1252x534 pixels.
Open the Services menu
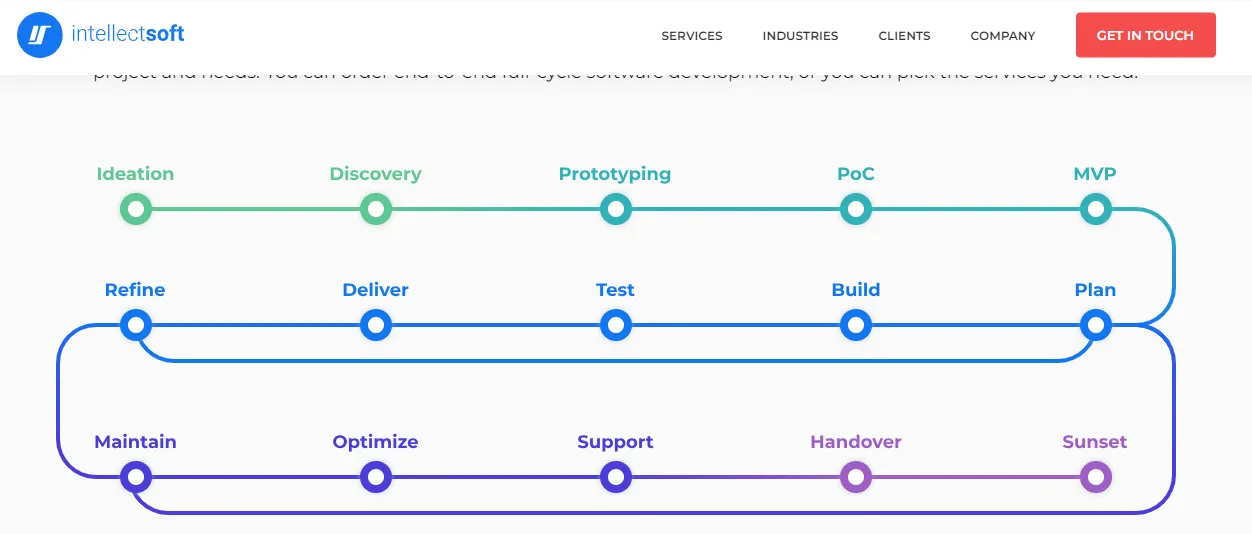click(692, 36)
